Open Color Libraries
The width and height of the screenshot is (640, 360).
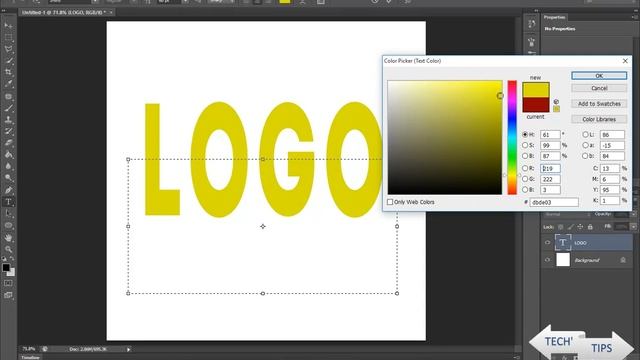[599, 119]
